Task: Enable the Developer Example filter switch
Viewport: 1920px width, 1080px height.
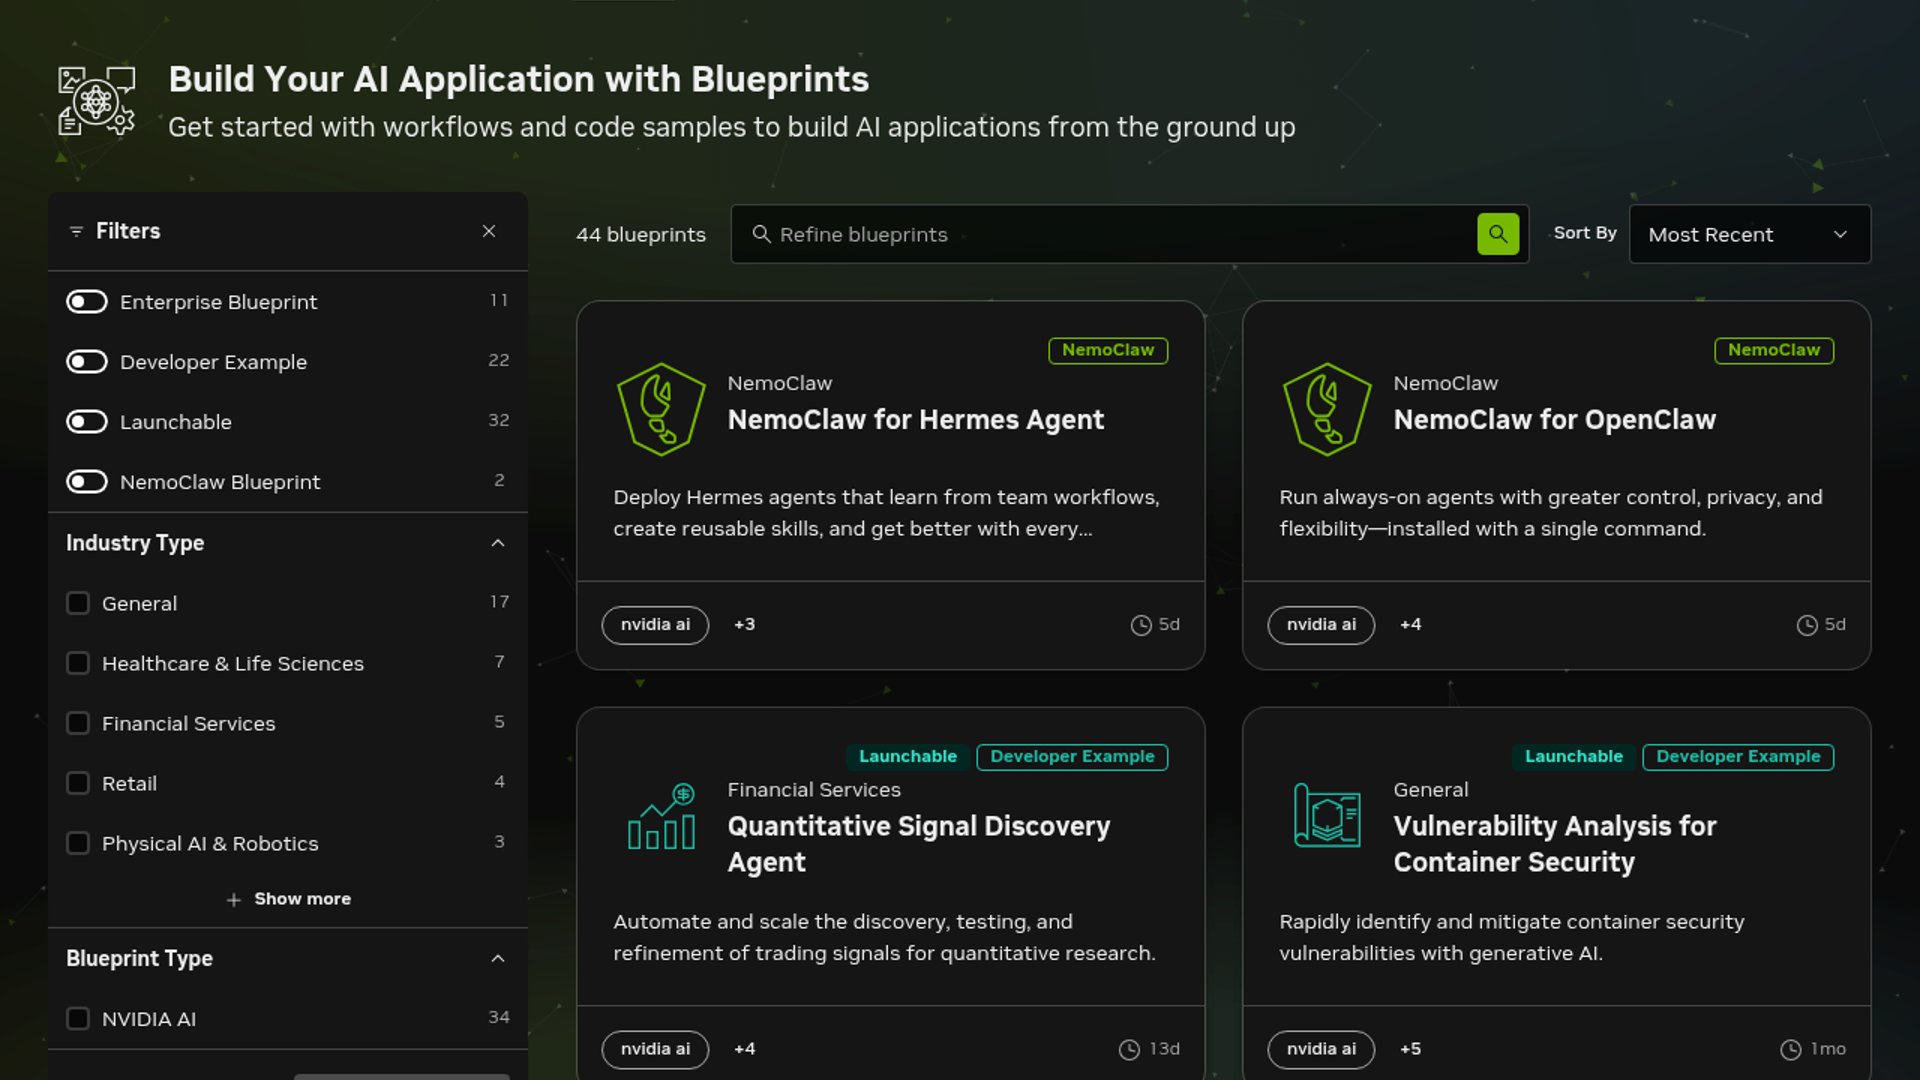Action: 87,362
